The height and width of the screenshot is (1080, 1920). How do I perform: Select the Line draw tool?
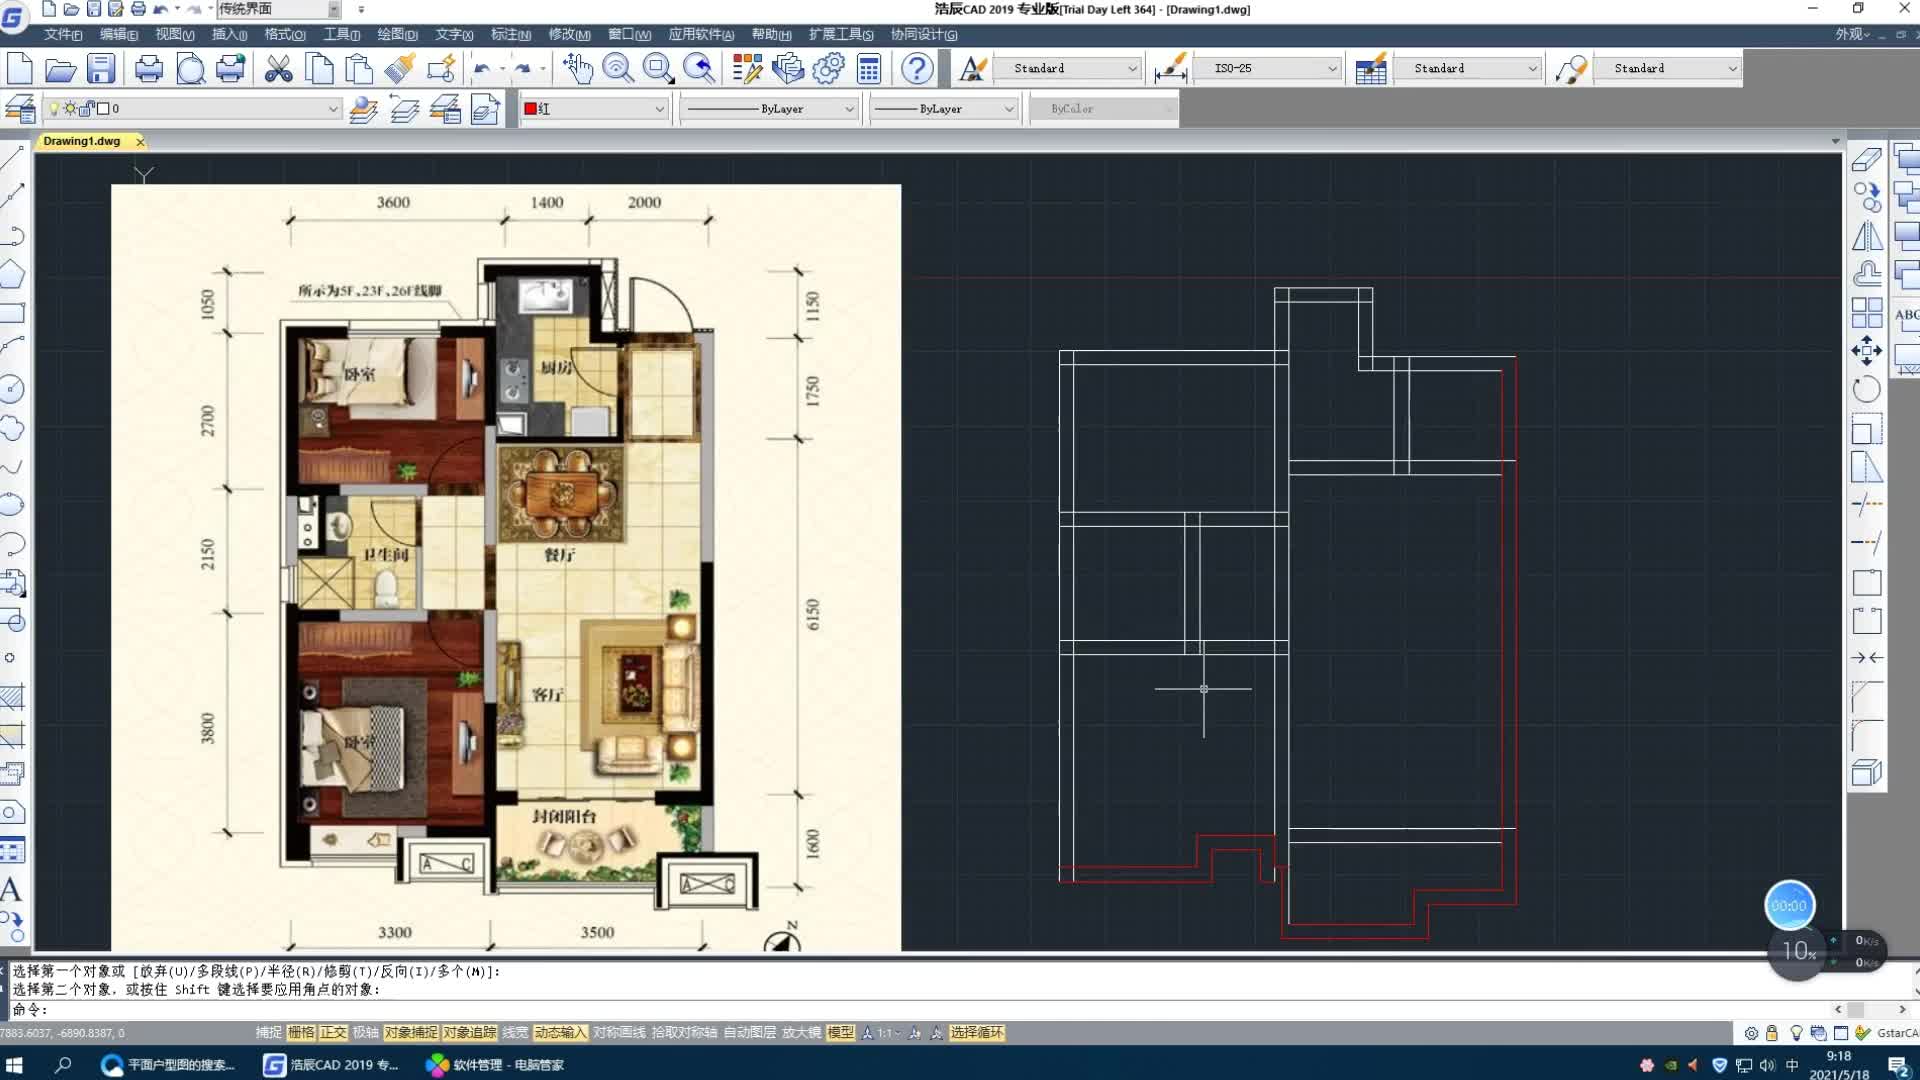[x=13, y=157]
